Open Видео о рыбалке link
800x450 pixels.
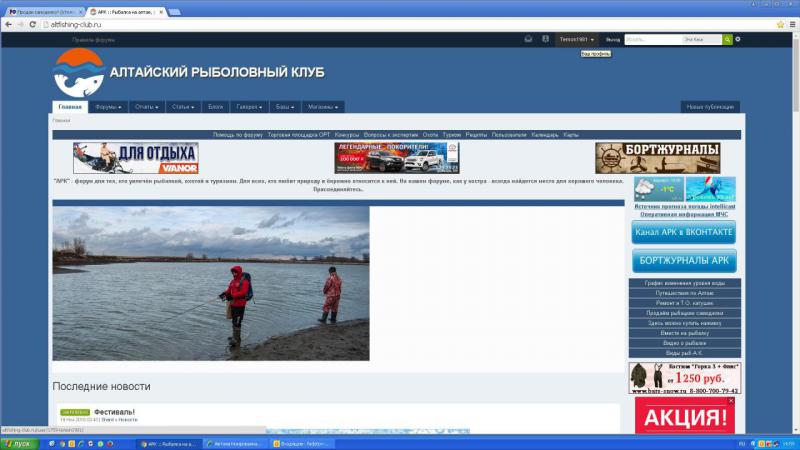pyautogui.click(x=685, y=343)
